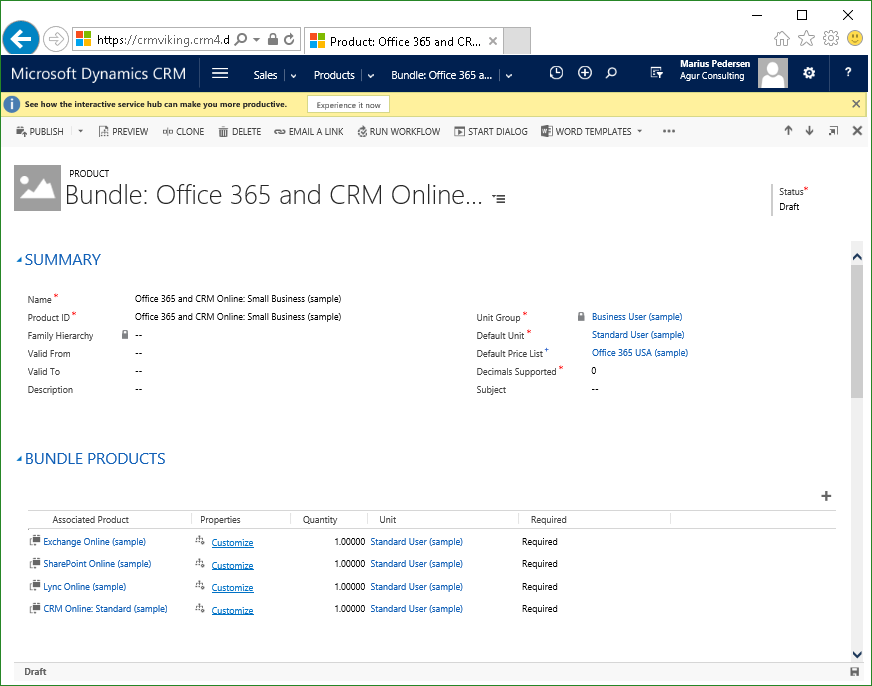Expand the Publish dropdown arrow
Viewport: 872px width, 686px height.
click(x=81, y=132)
